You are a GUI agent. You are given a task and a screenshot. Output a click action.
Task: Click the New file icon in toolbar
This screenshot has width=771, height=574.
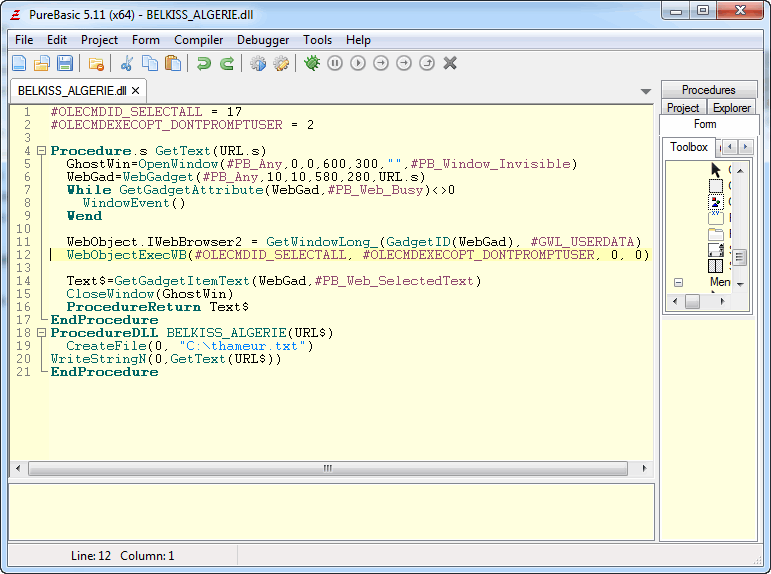point(19,64)
